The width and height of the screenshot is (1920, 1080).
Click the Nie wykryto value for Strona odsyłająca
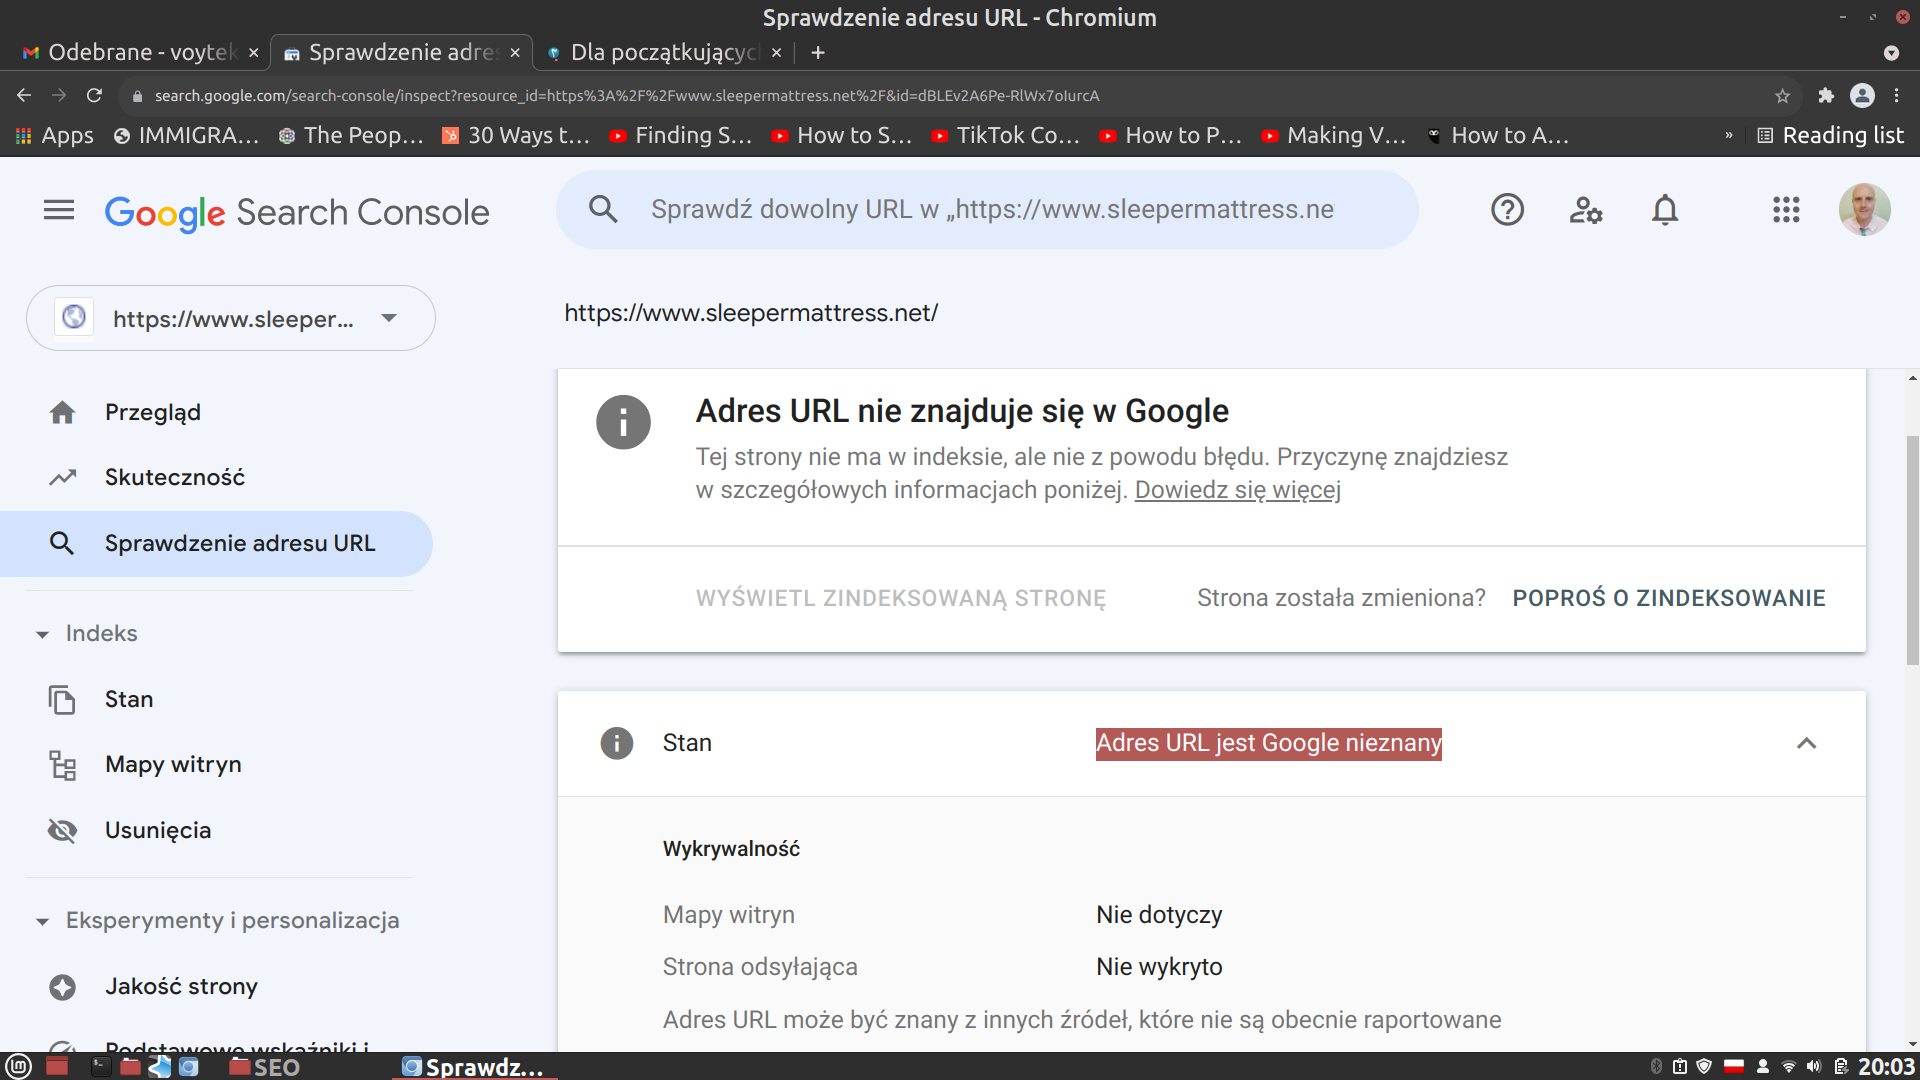pos(1159,967)
